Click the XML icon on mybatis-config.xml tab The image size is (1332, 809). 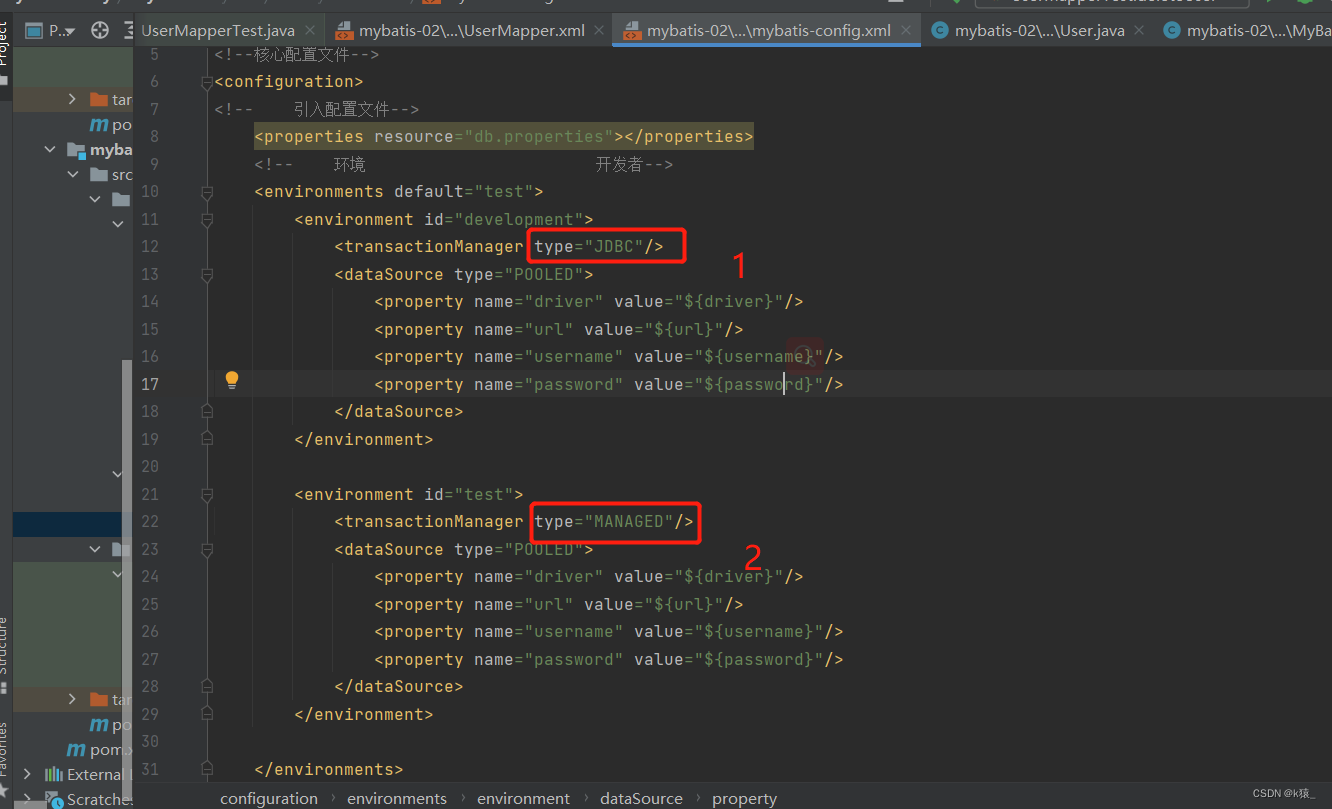[632, 31]
